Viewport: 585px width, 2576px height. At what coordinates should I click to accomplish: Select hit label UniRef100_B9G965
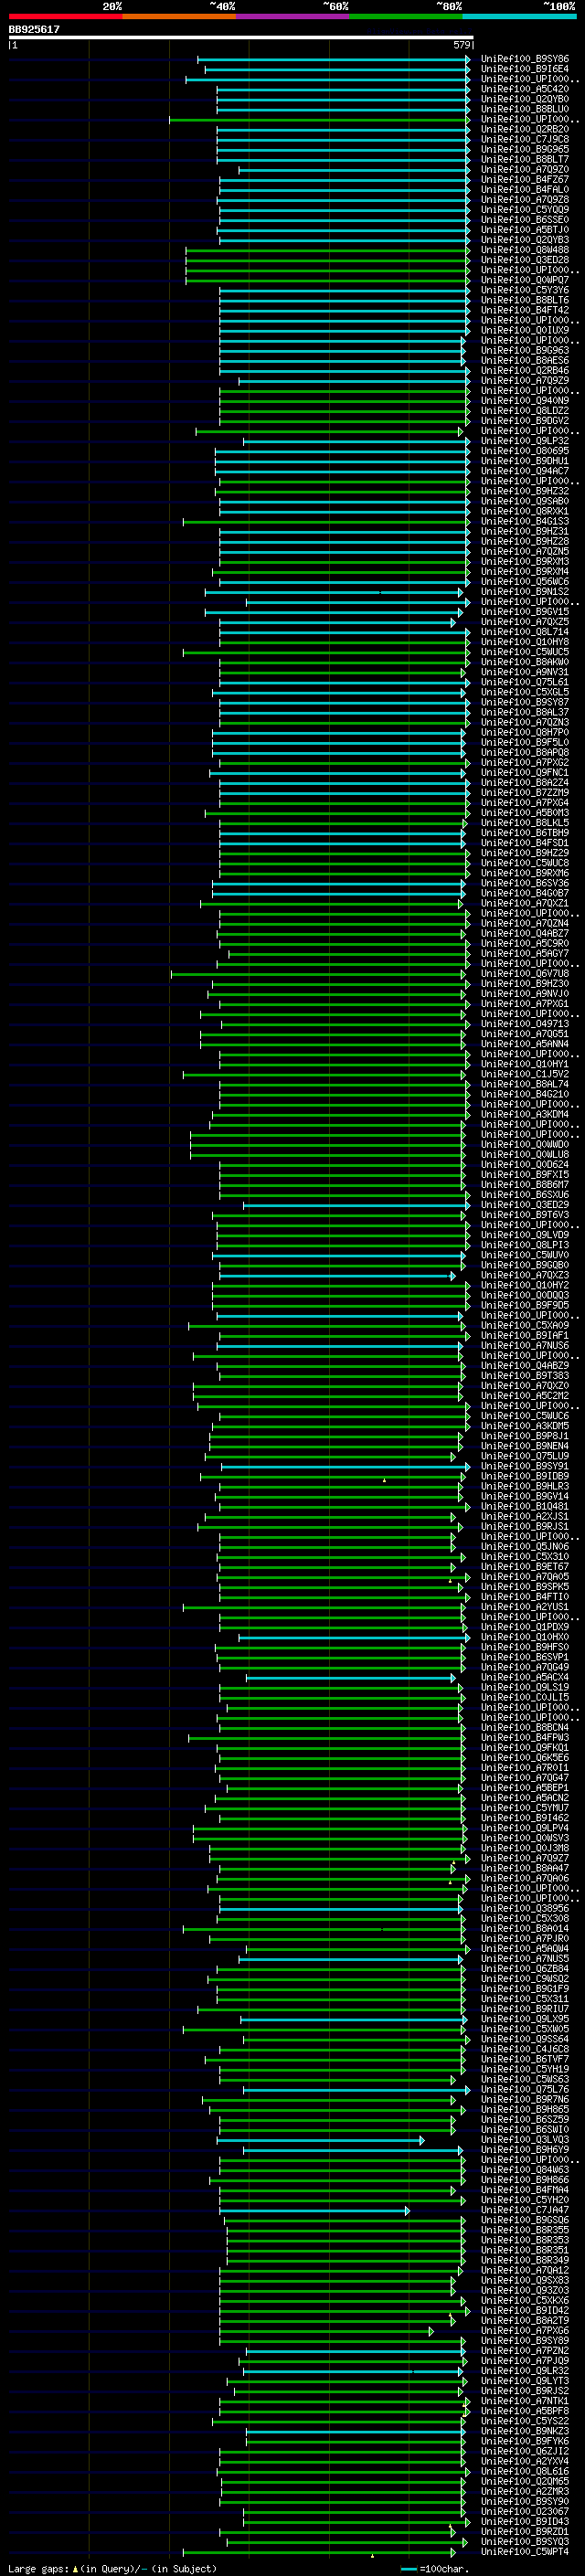click(524, 149)
